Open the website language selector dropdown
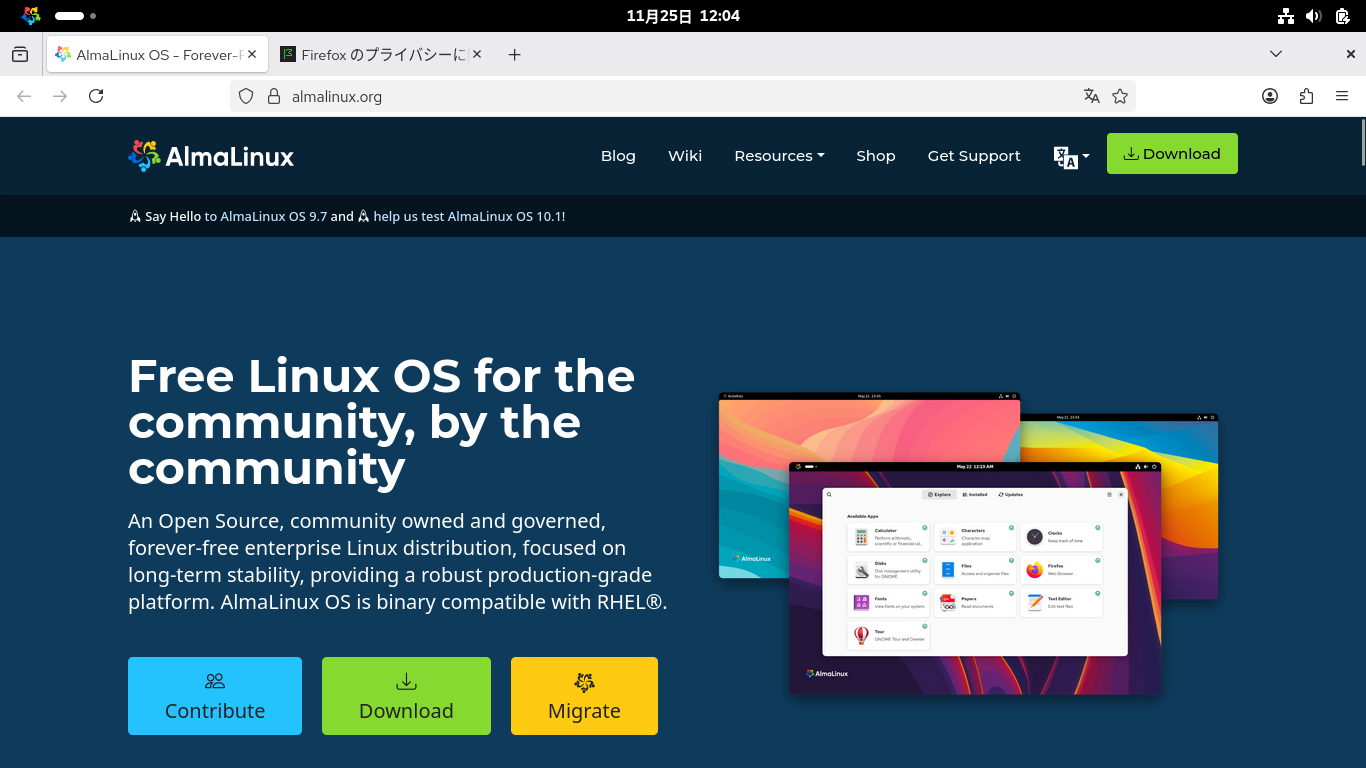Screen dimensions: 1366x768 pyautogui.click(x=1071, y=157)
